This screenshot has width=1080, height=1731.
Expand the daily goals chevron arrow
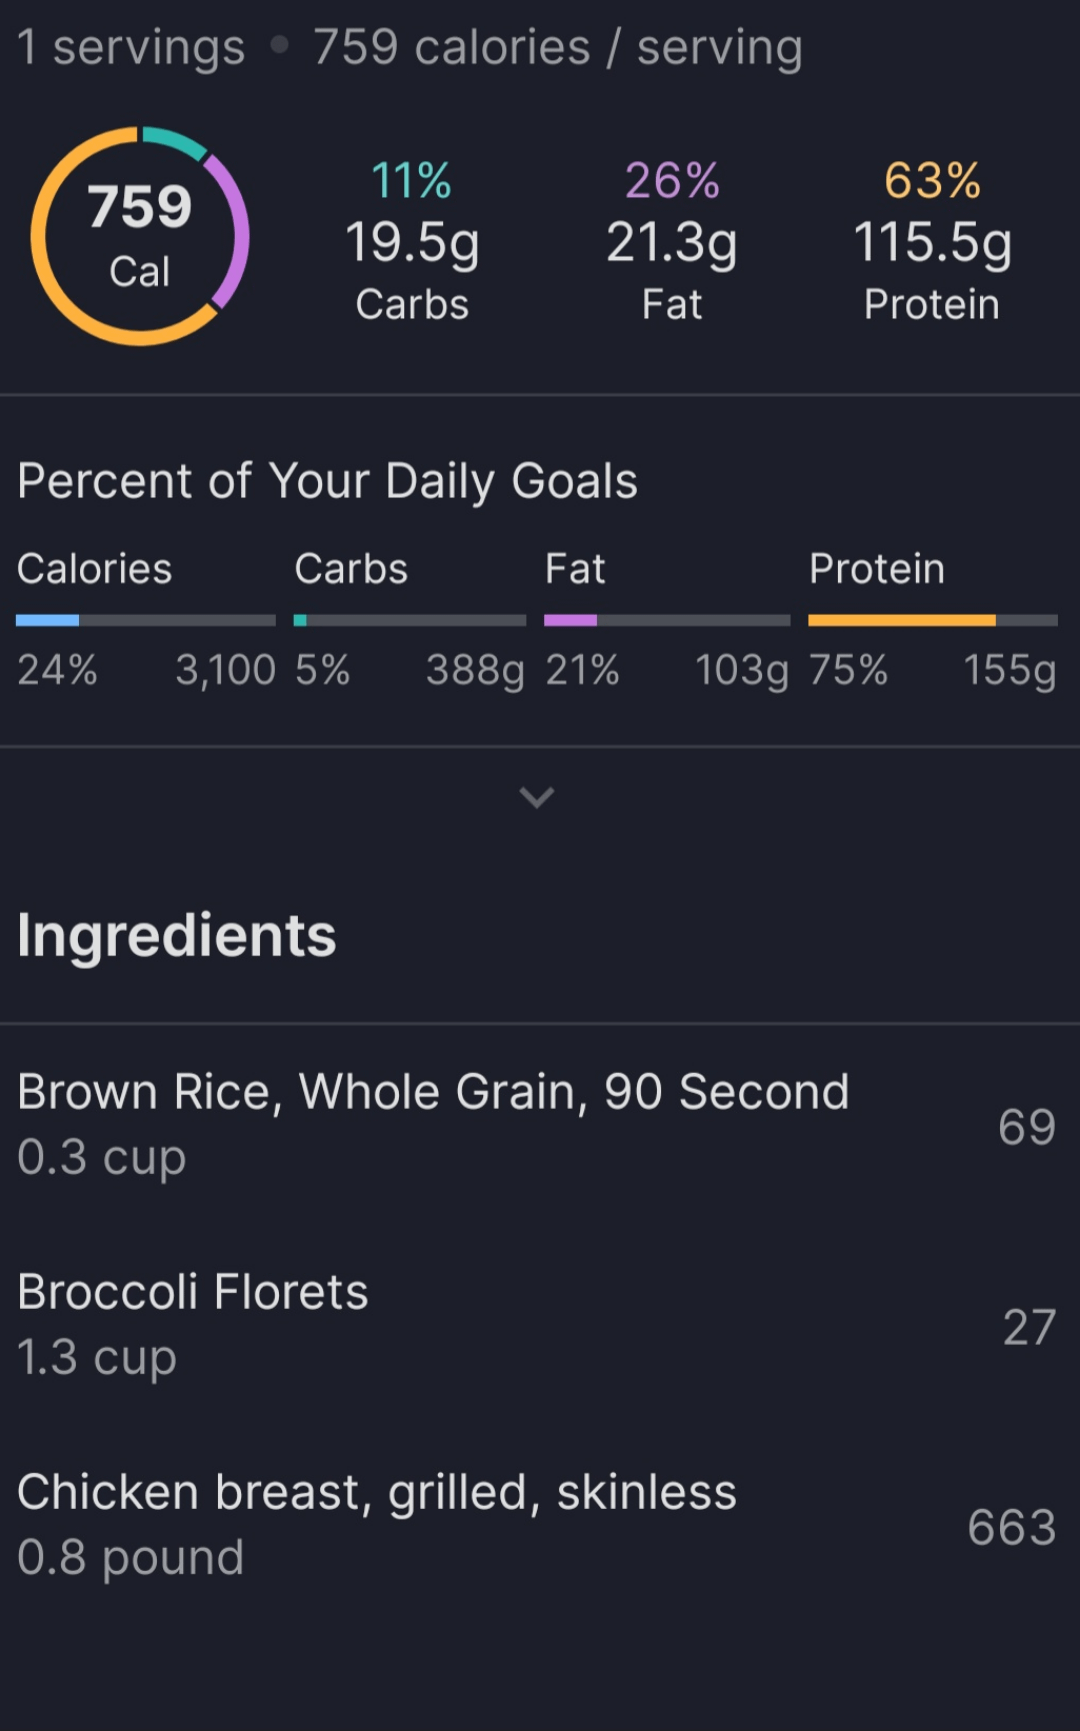537,797
